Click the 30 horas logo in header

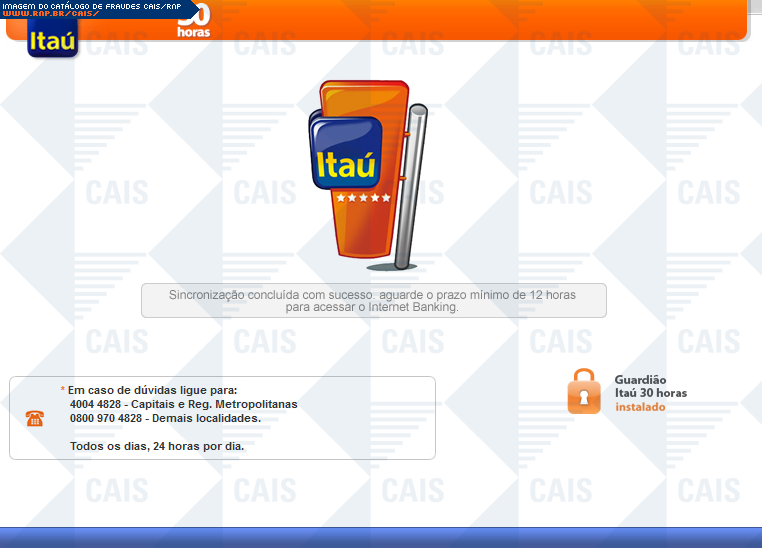[x=193, y=22]
